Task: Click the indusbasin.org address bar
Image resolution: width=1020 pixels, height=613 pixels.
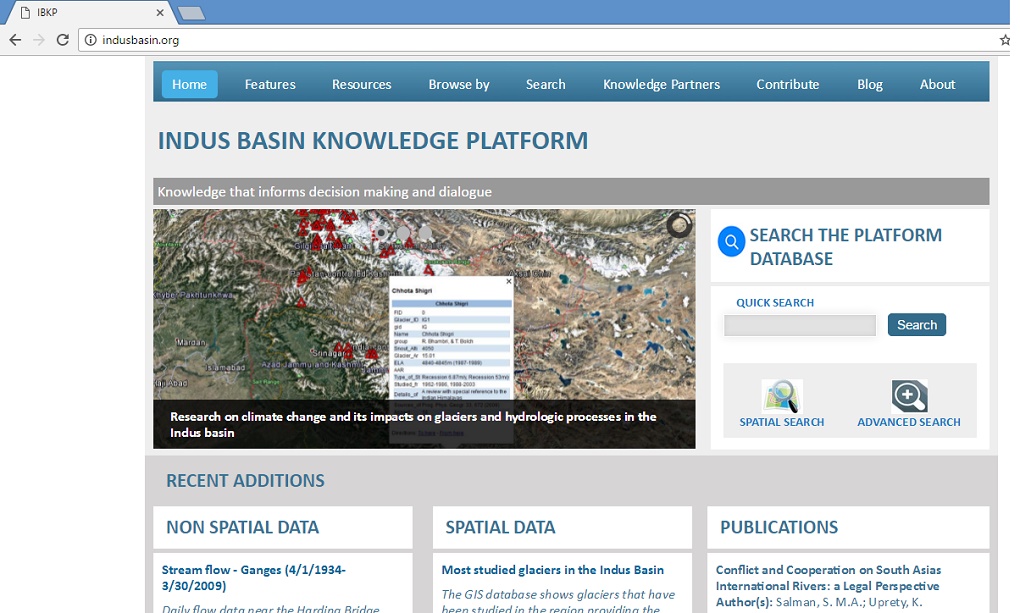Action: (x=540, y=40)
